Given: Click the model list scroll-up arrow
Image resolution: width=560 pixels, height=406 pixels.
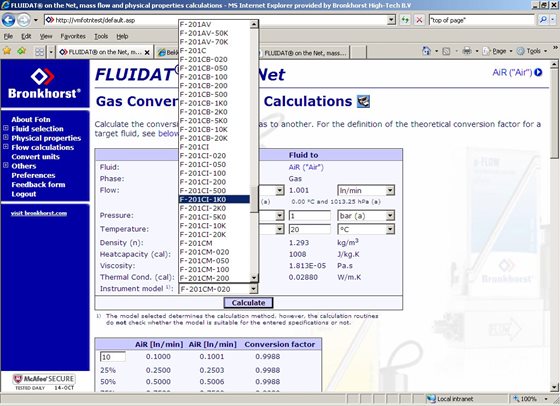Looking at the screenshot, I should click(254, 24).
